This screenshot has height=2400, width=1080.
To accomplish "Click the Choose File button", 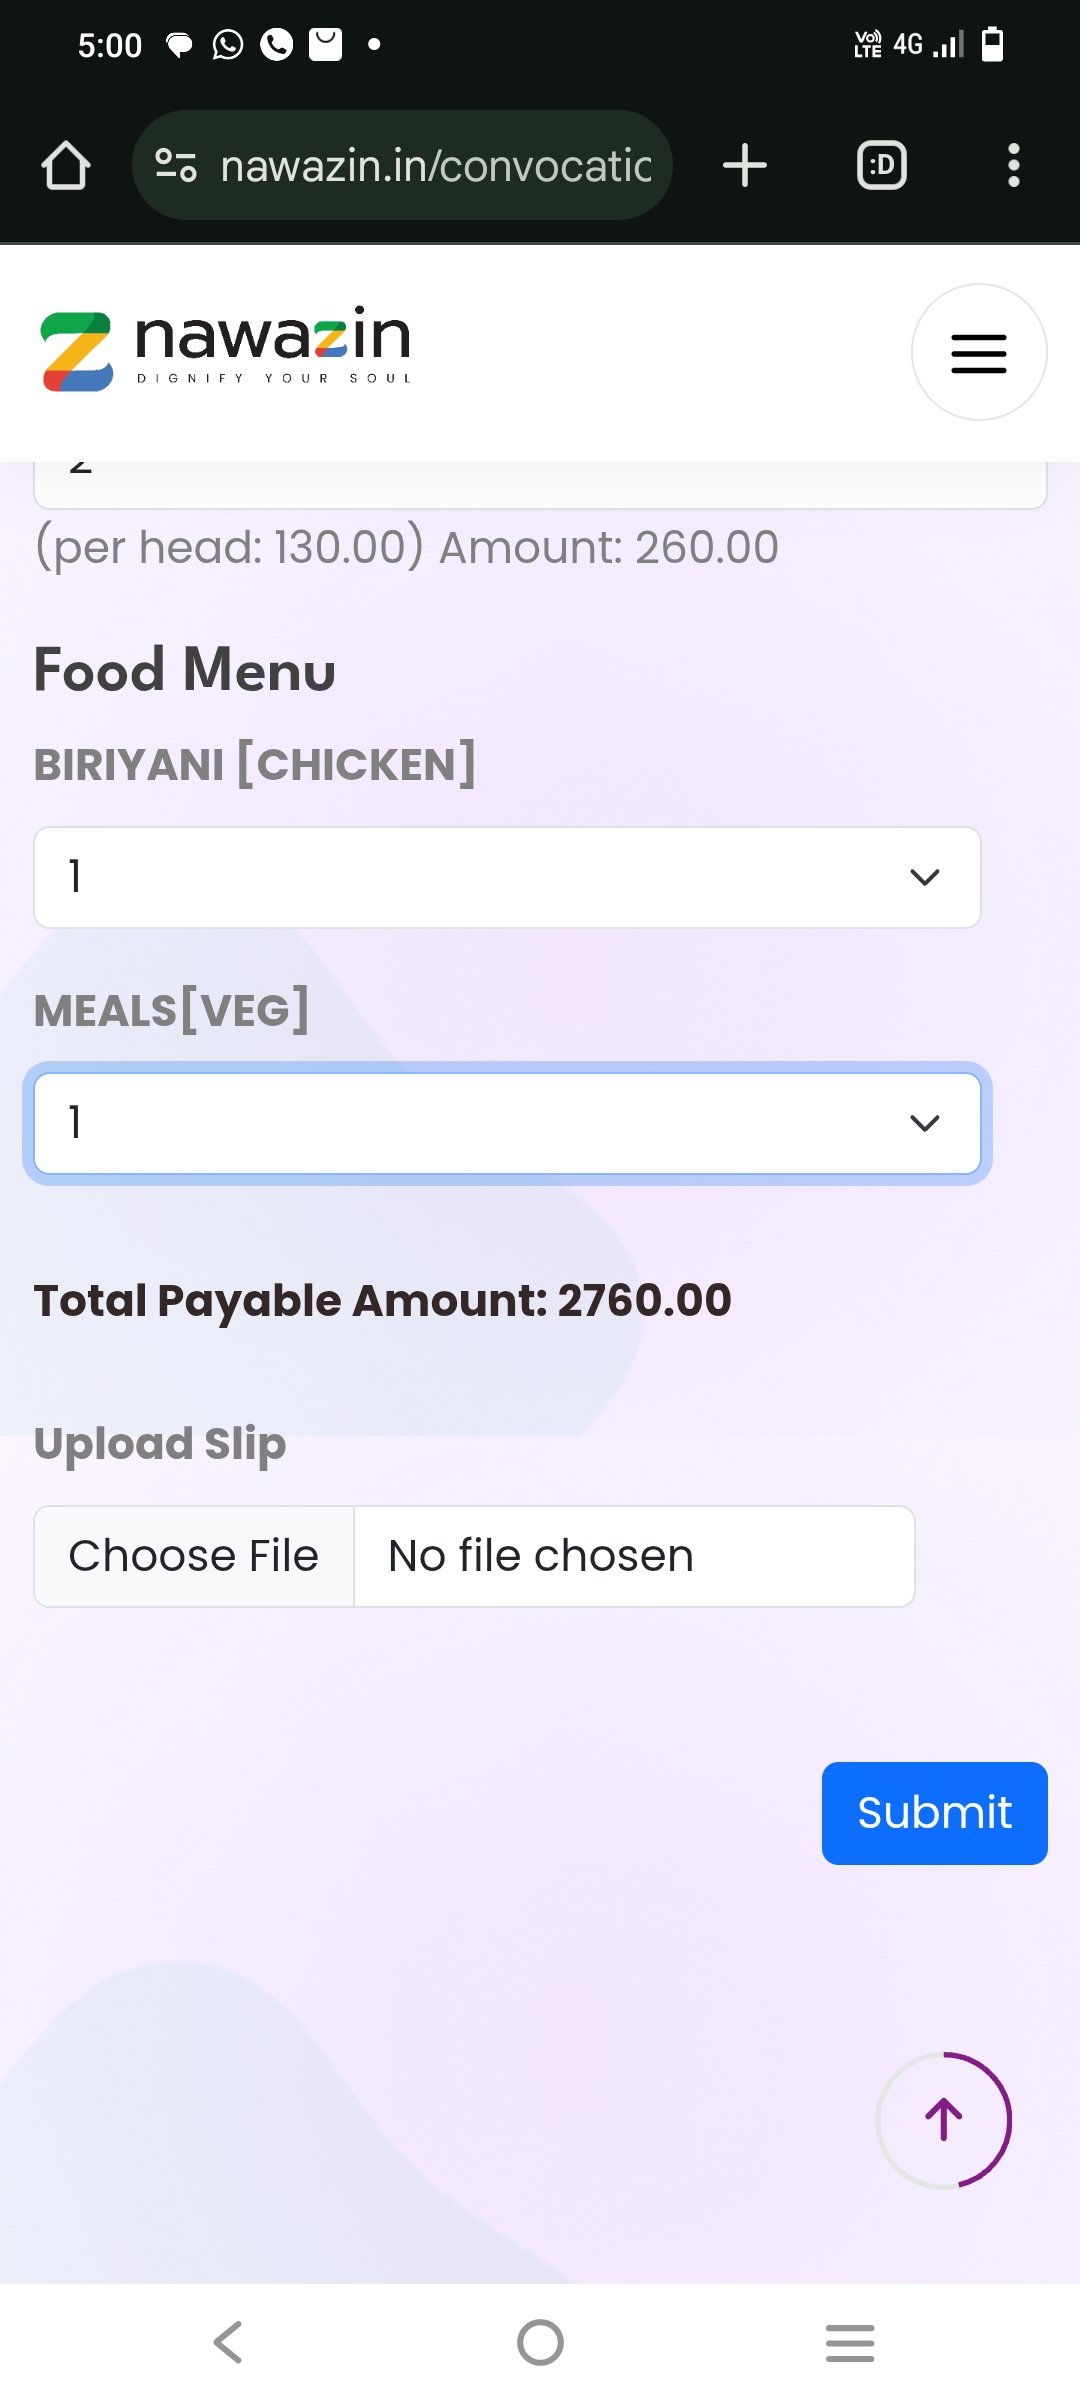I will (194, 1556).
